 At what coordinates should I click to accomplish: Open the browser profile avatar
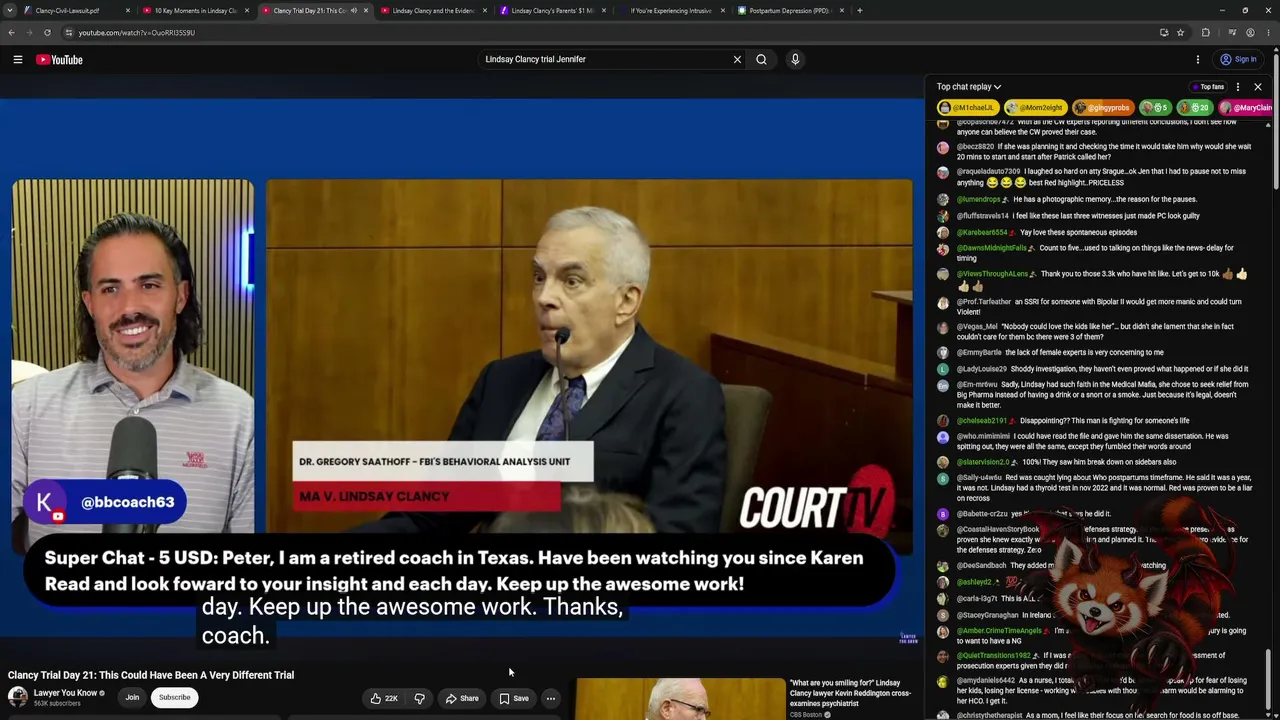click(1250, 33)
